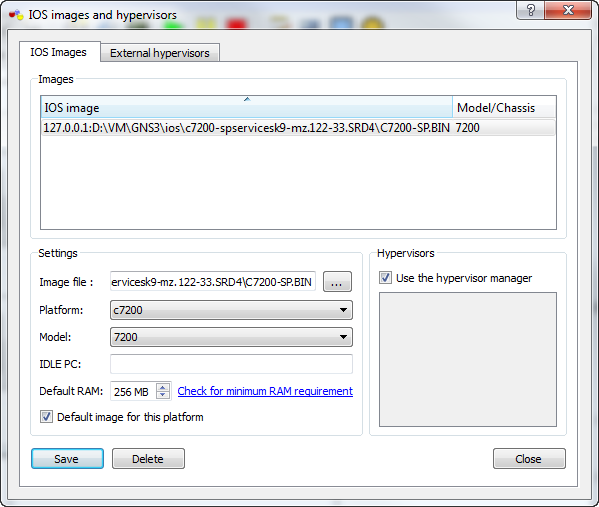Open Check for minimum RAM requirement link

tap(265, 391)
